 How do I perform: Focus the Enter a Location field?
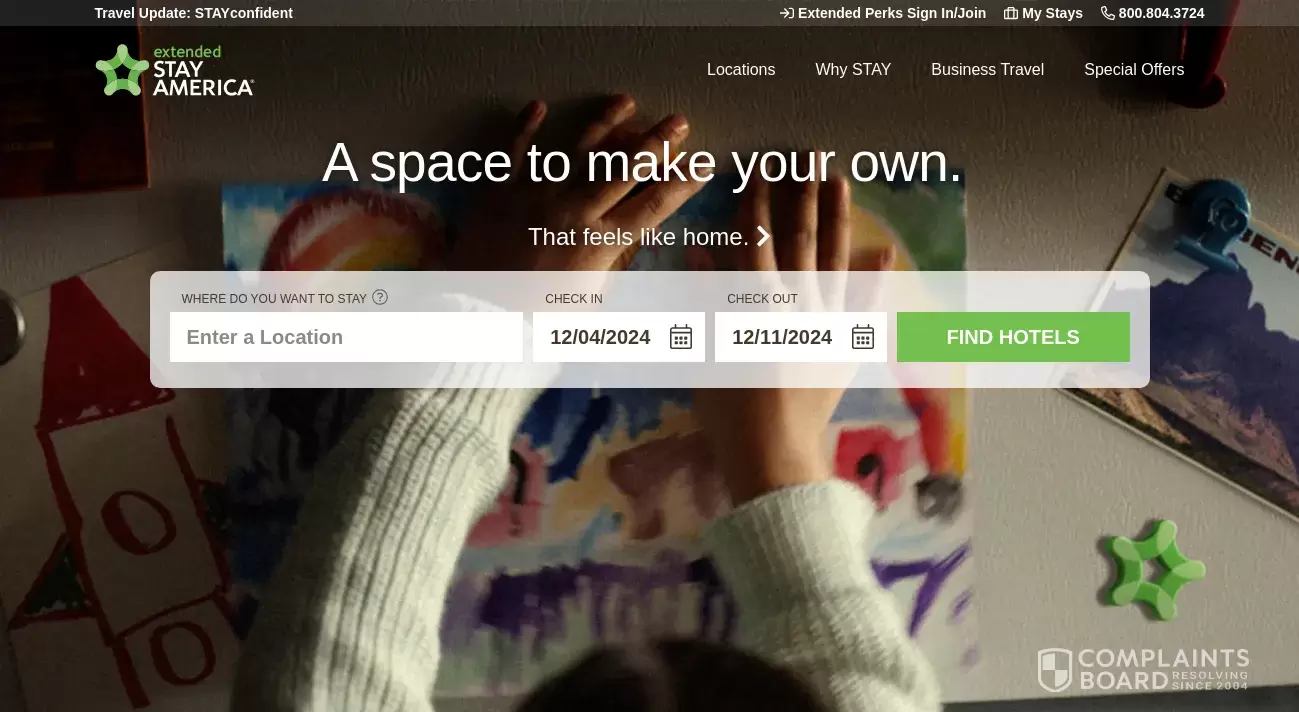(x=346, y=337)
